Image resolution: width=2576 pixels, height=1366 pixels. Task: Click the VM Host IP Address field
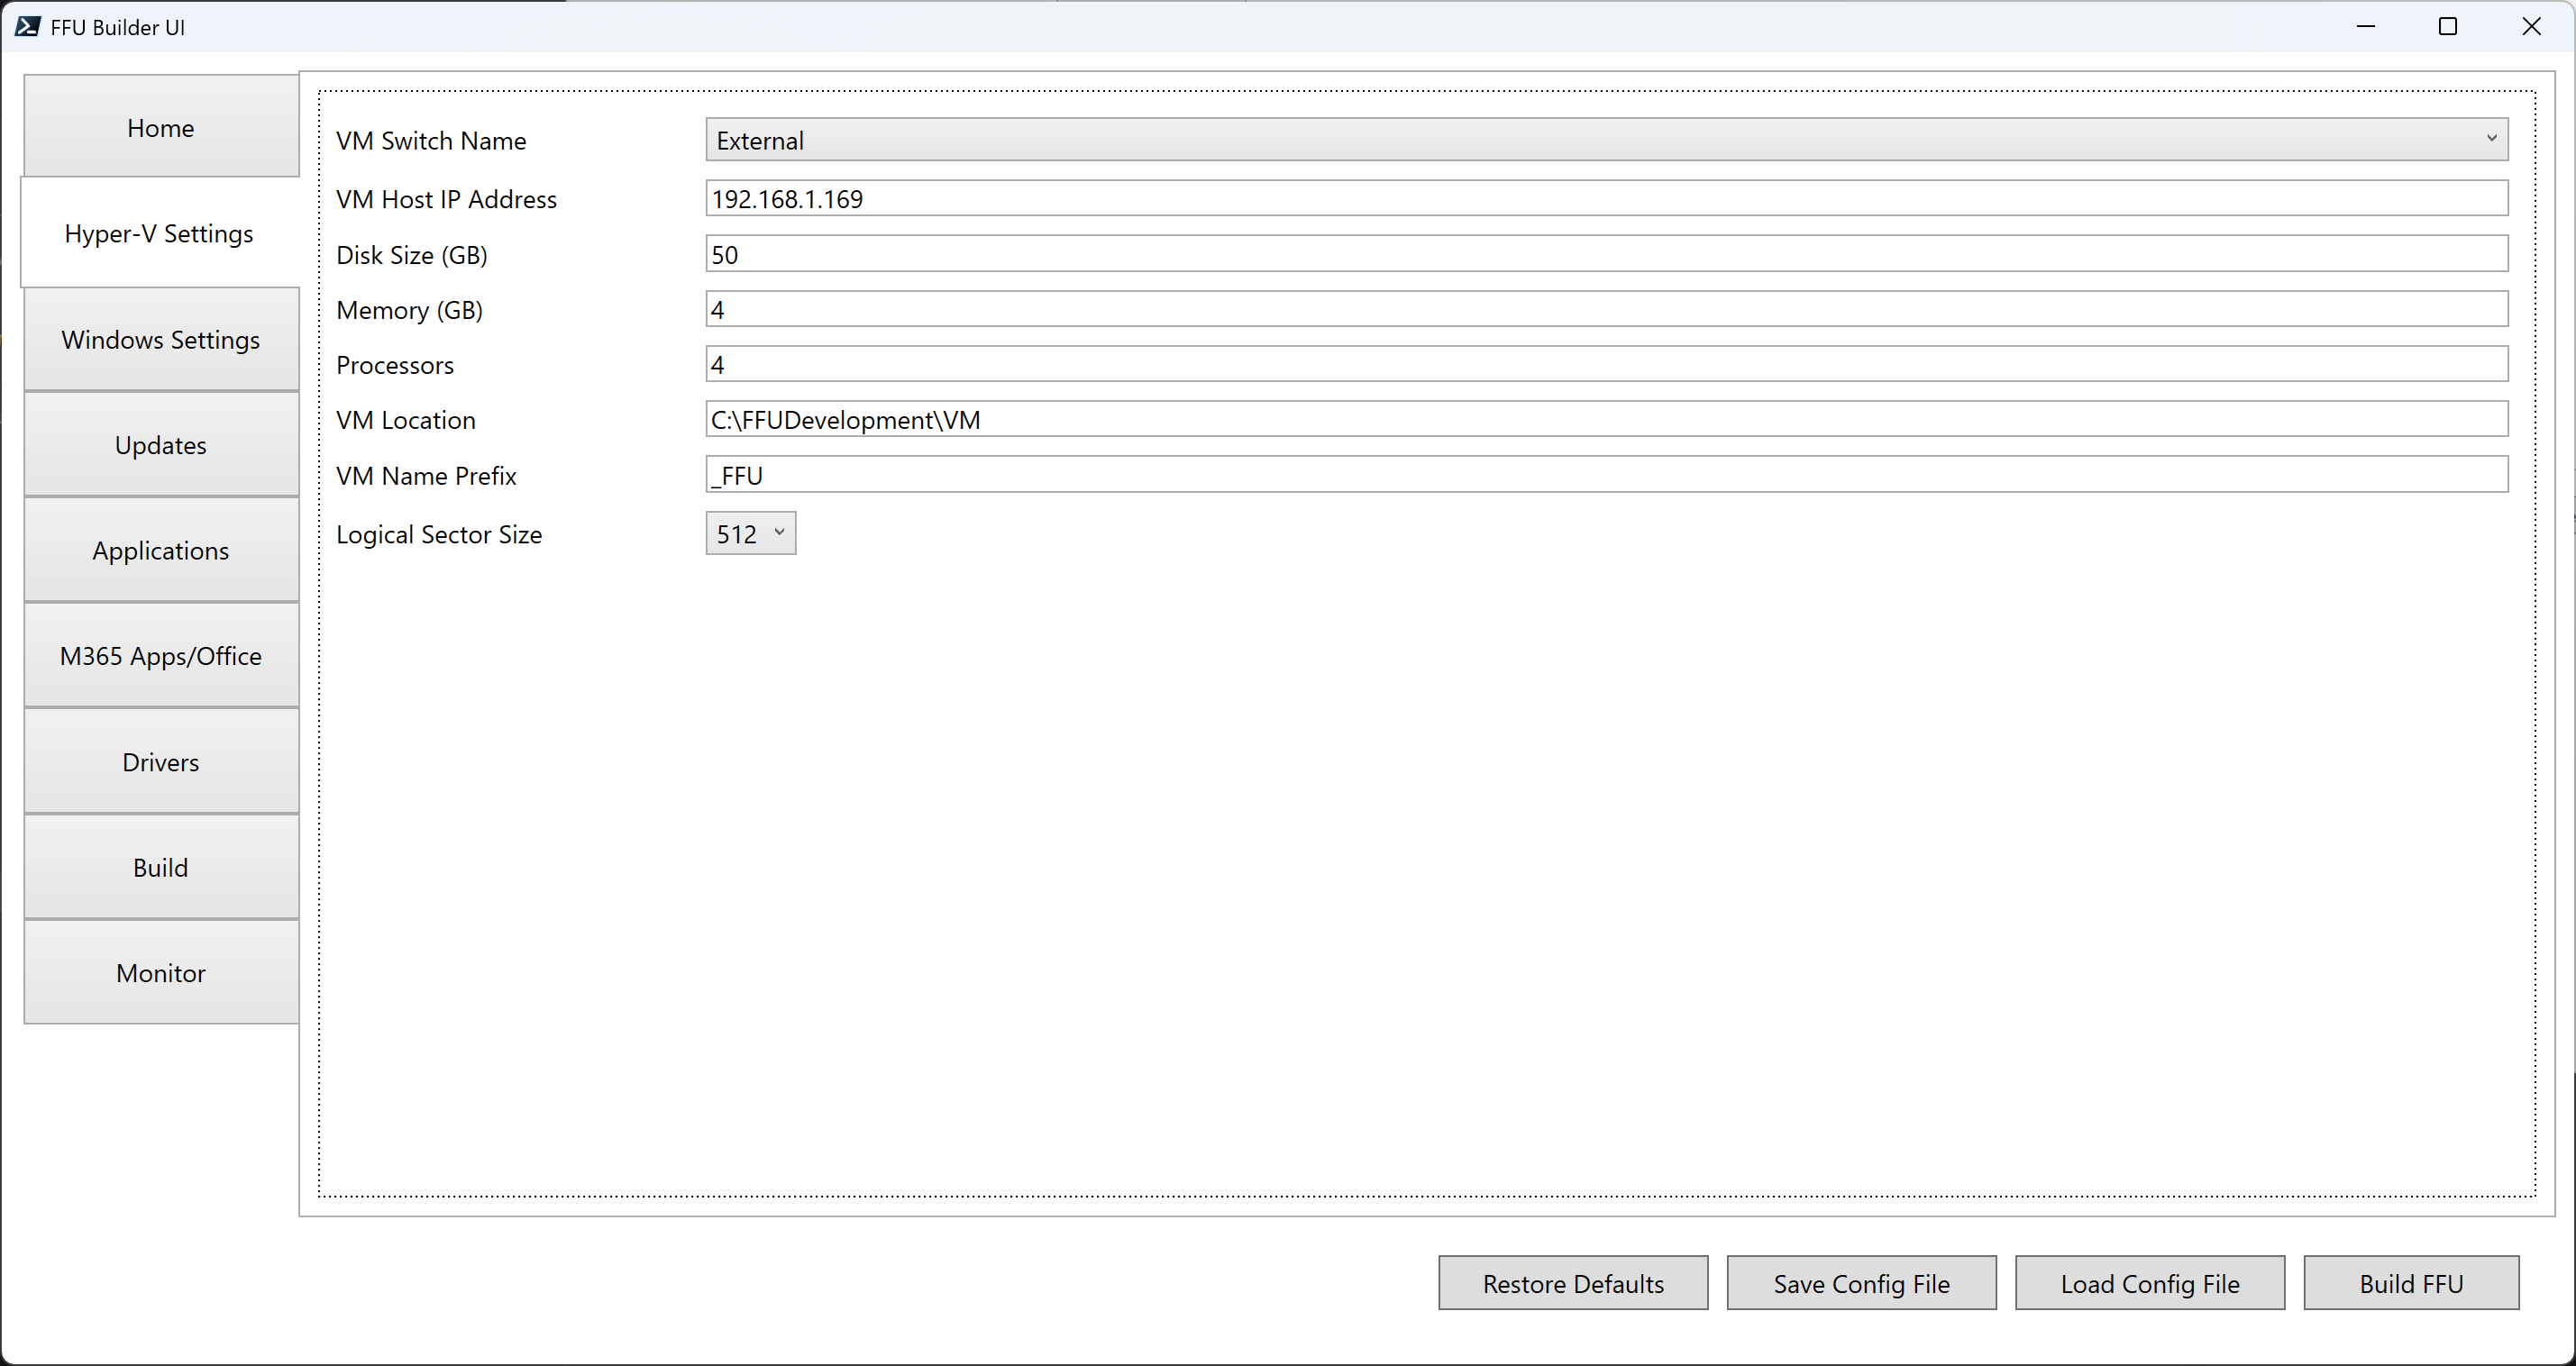pyautogui.click(x=1606, y=199)
